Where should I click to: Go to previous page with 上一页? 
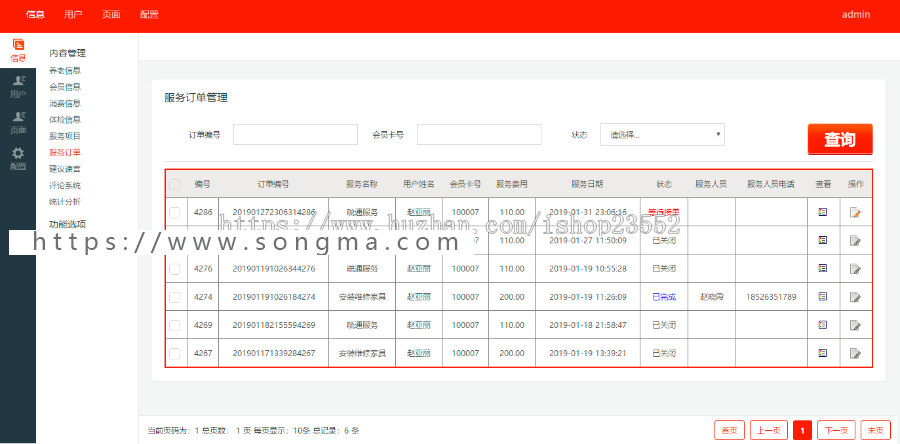coord(769,430)
